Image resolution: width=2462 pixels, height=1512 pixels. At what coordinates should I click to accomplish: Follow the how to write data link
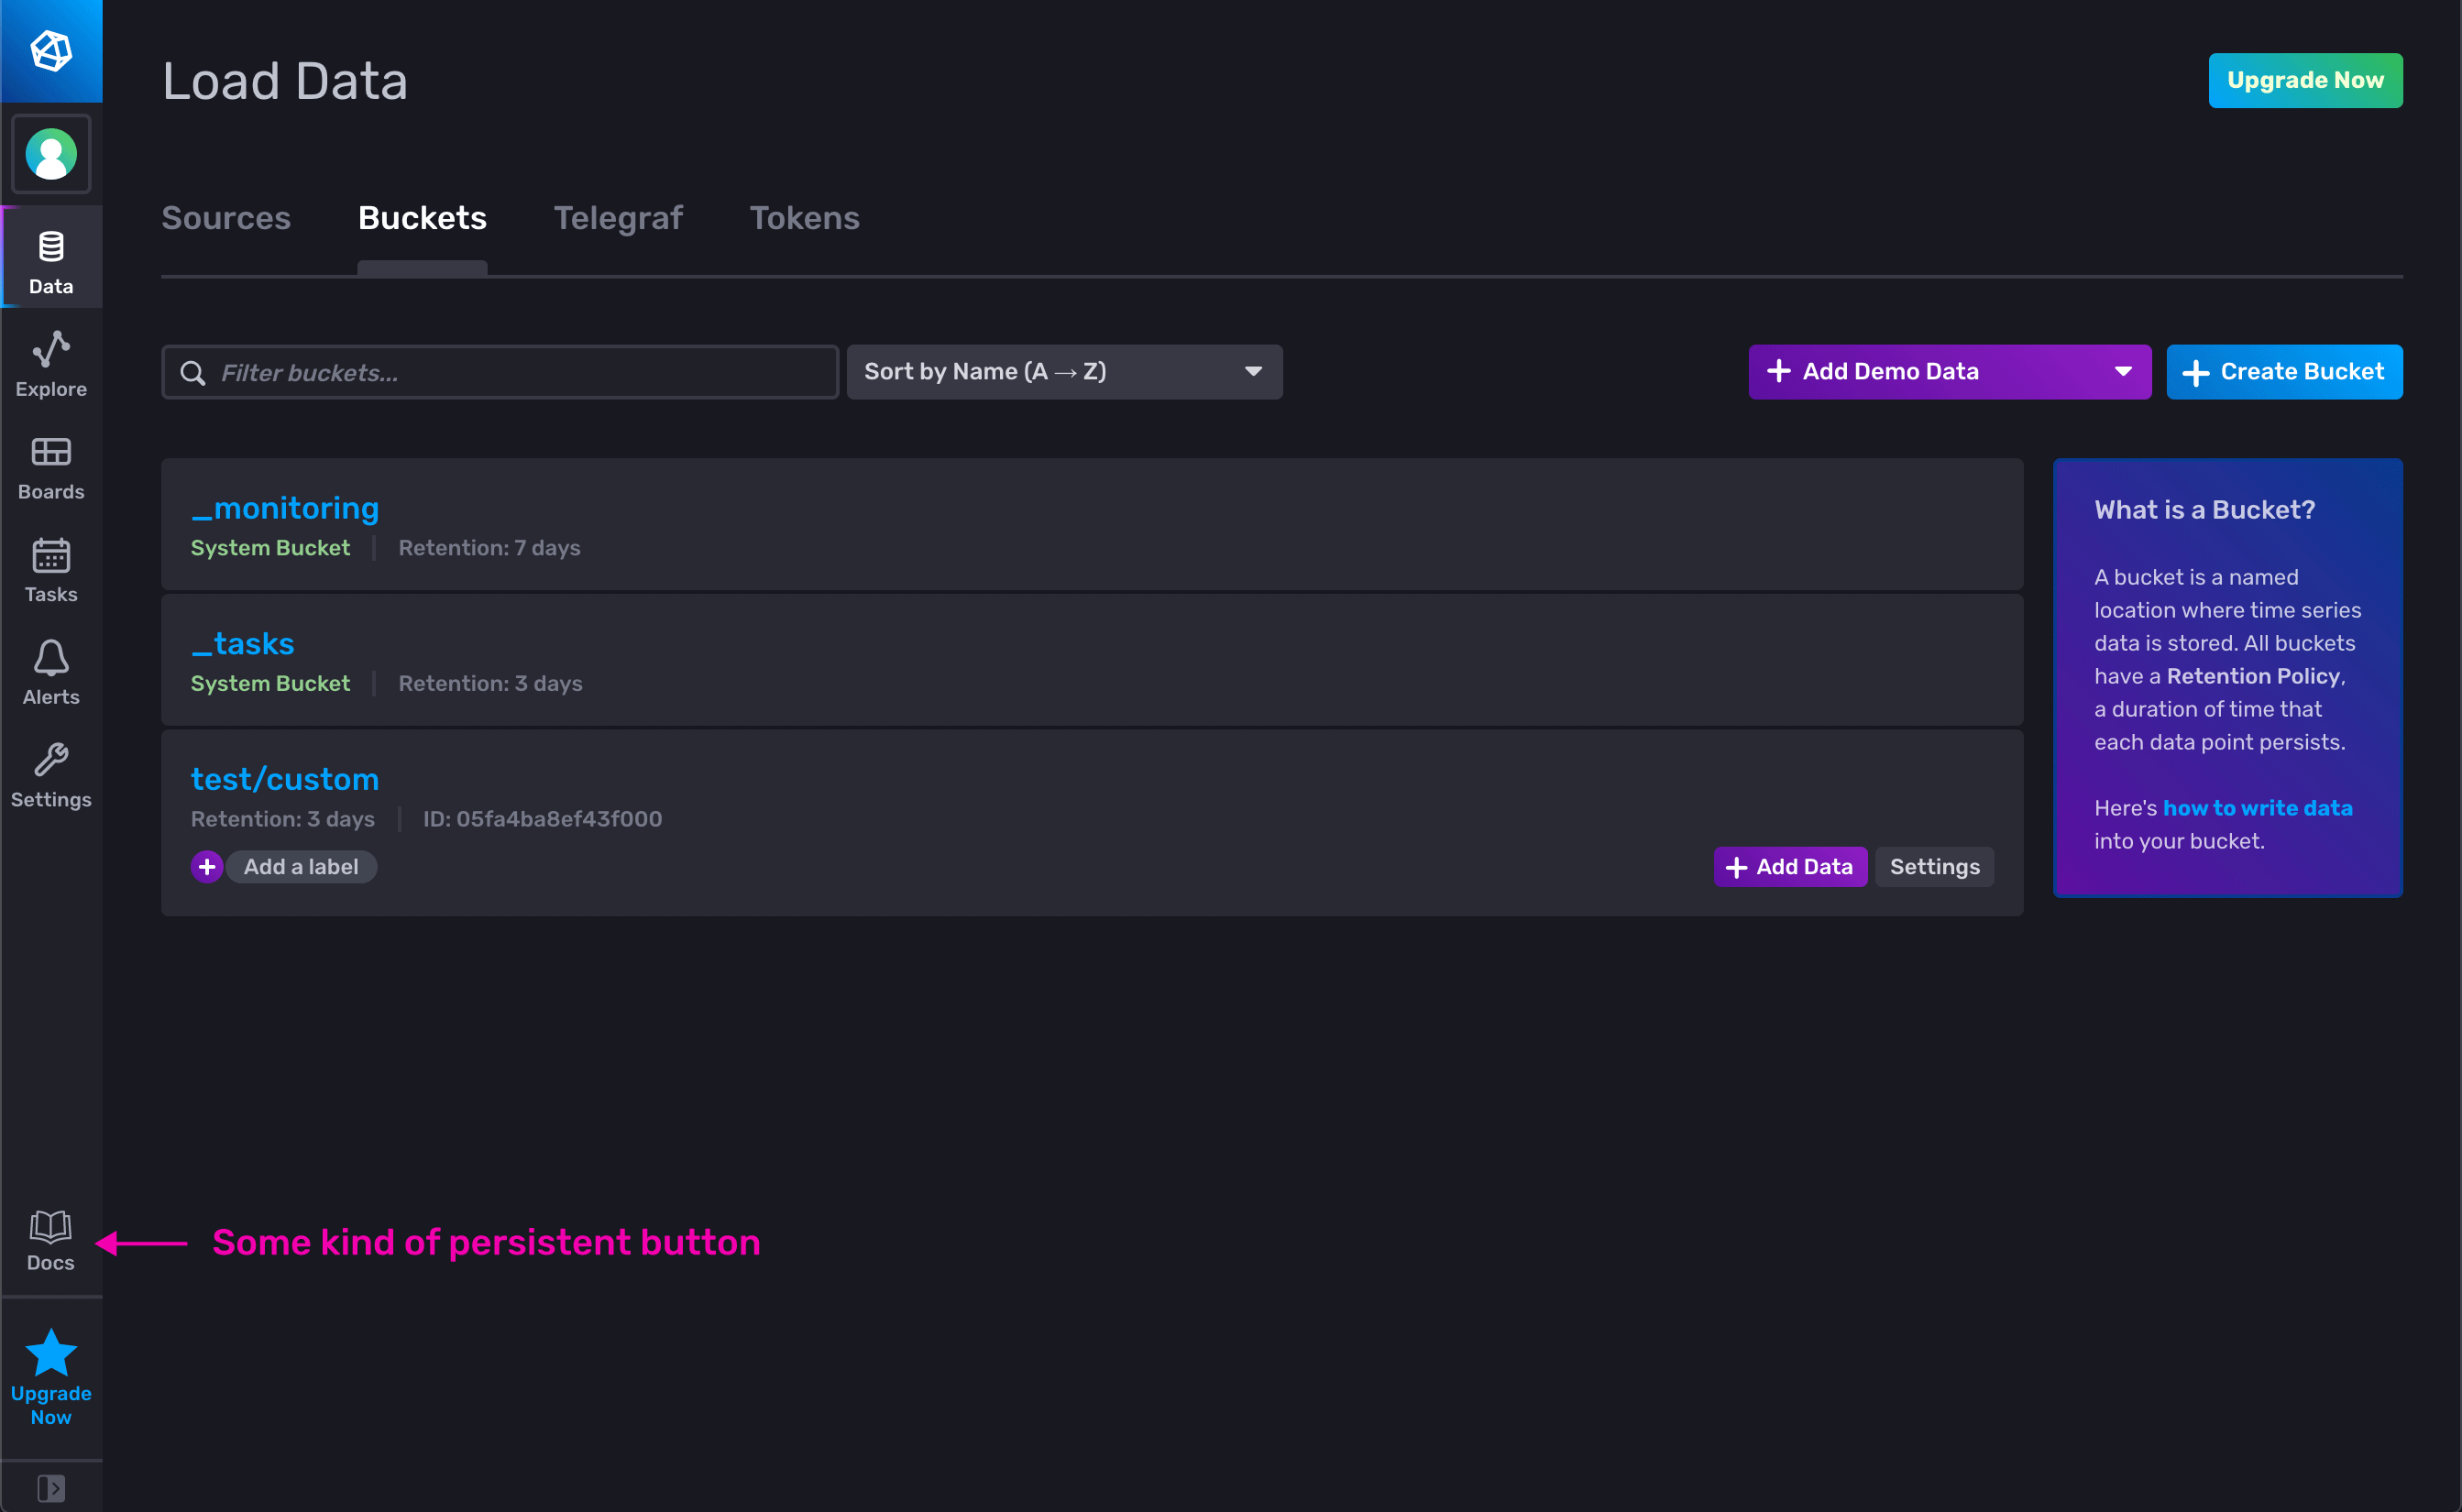(x=2257, y=808)
